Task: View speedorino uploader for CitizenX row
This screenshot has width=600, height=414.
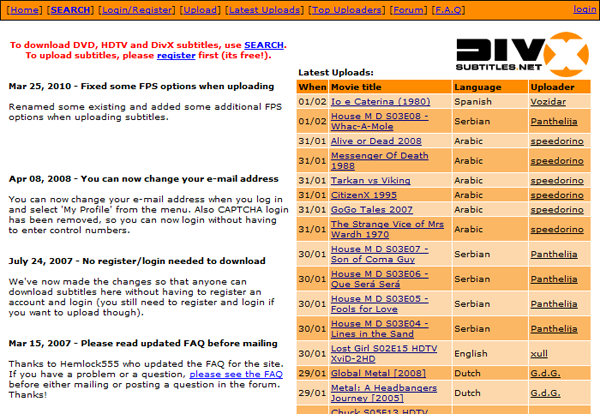Action: click(557, 195)
